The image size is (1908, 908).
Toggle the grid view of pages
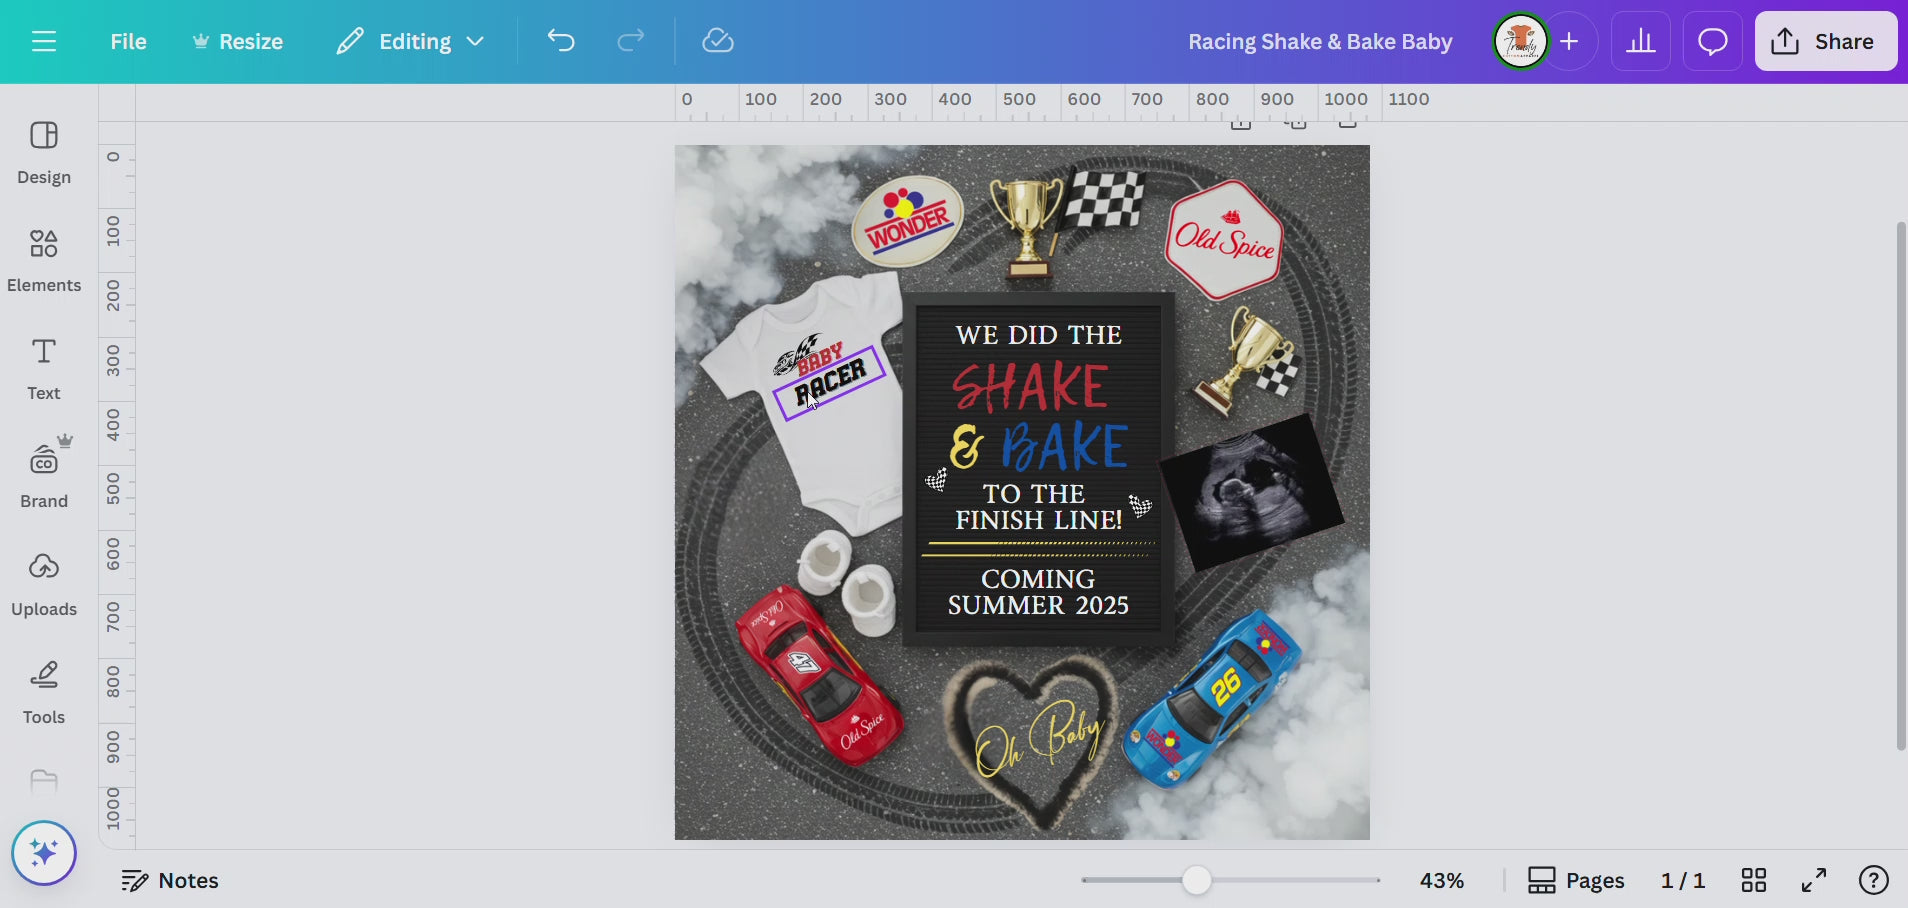[1753, 880]
